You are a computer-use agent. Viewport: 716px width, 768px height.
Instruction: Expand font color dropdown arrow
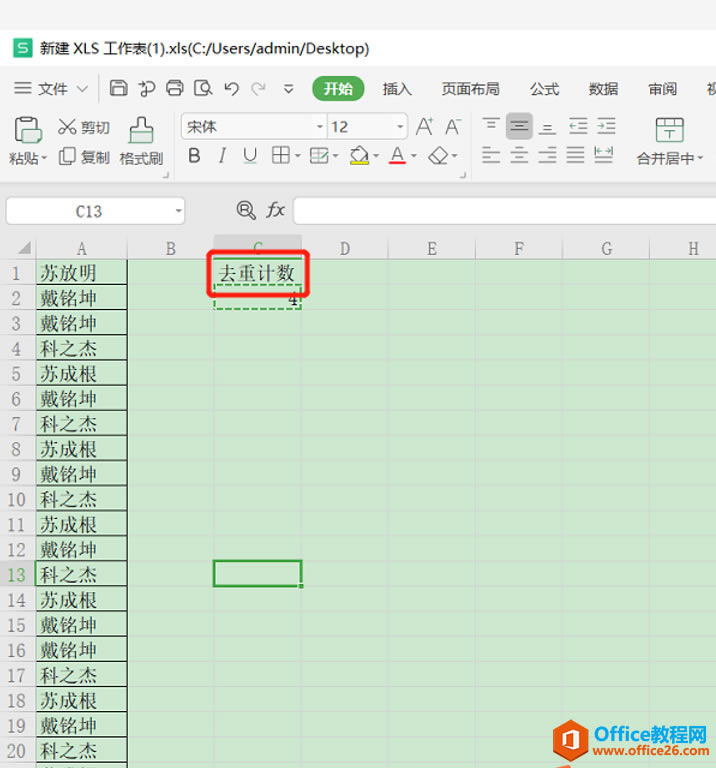(414, 156)
